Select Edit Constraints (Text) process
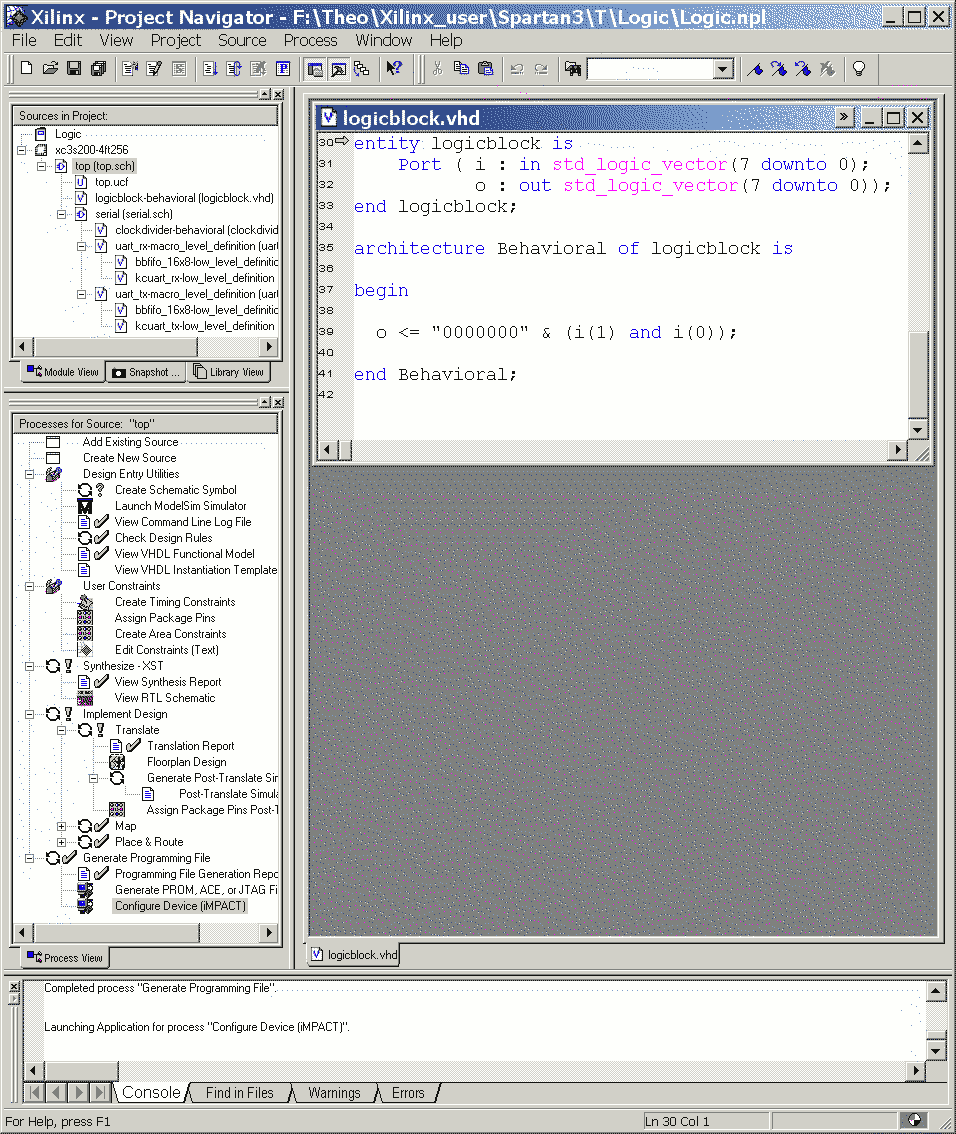The width and height of the screenshot is (956, 1134). (166, 650)
